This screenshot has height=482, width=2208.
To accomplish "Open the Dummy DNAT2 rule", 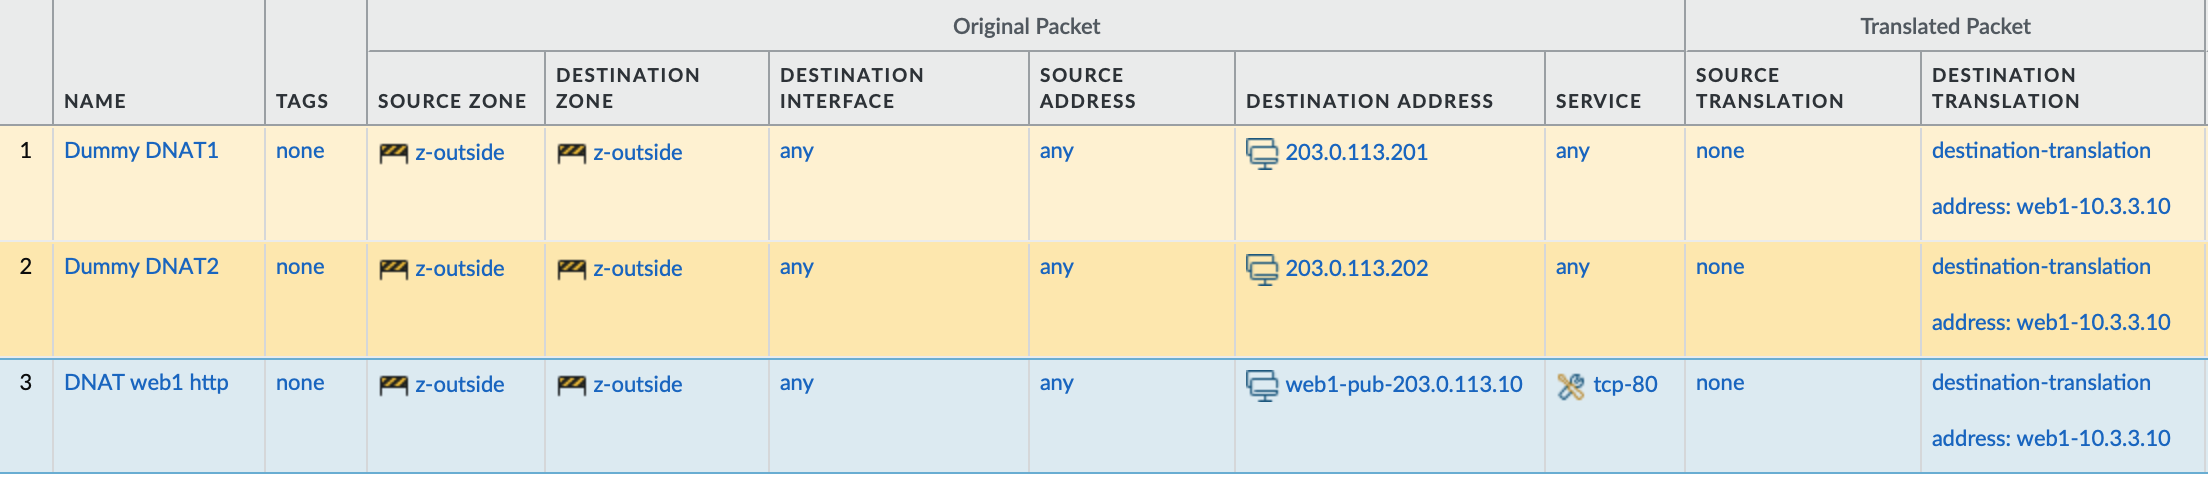I will [141, 267].
